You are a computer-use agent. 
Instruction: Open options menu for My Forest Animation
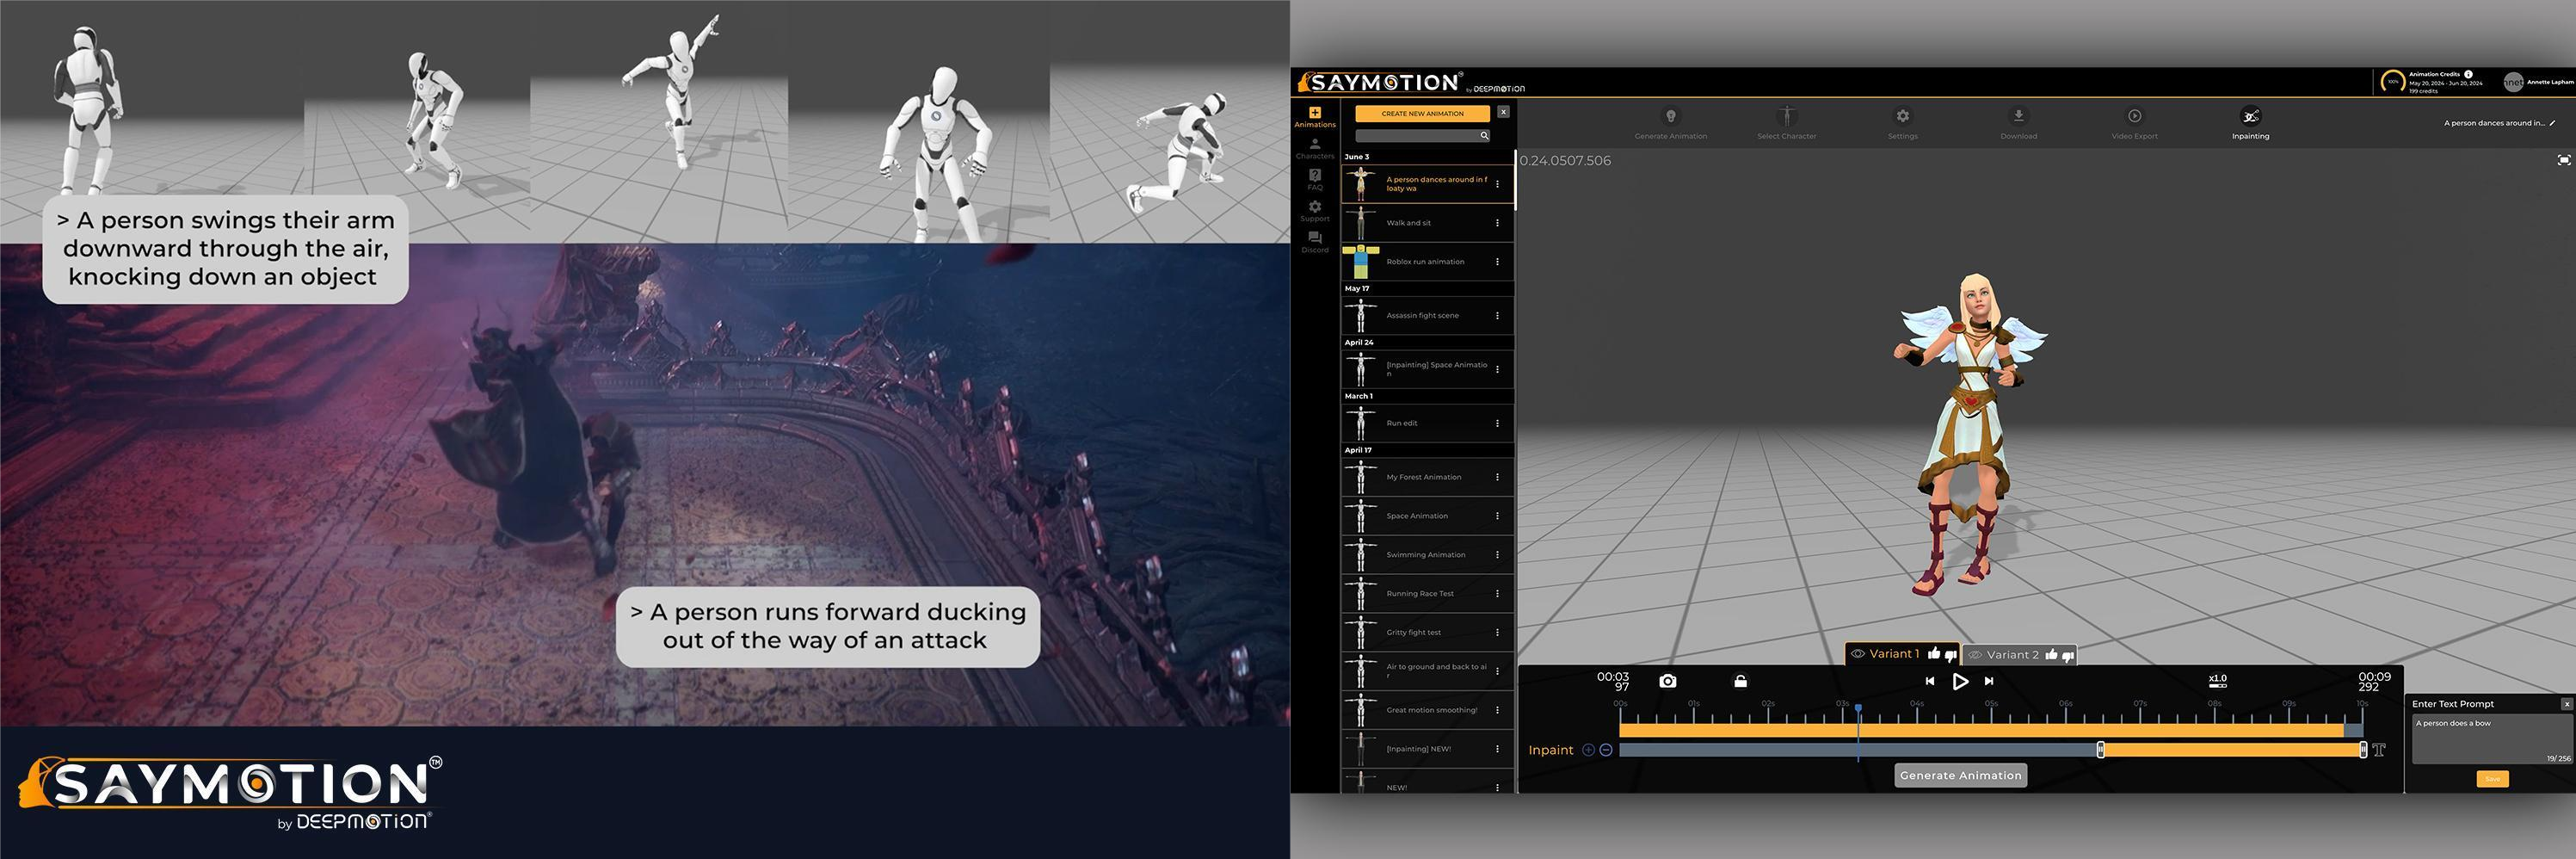coord(1497,478)
